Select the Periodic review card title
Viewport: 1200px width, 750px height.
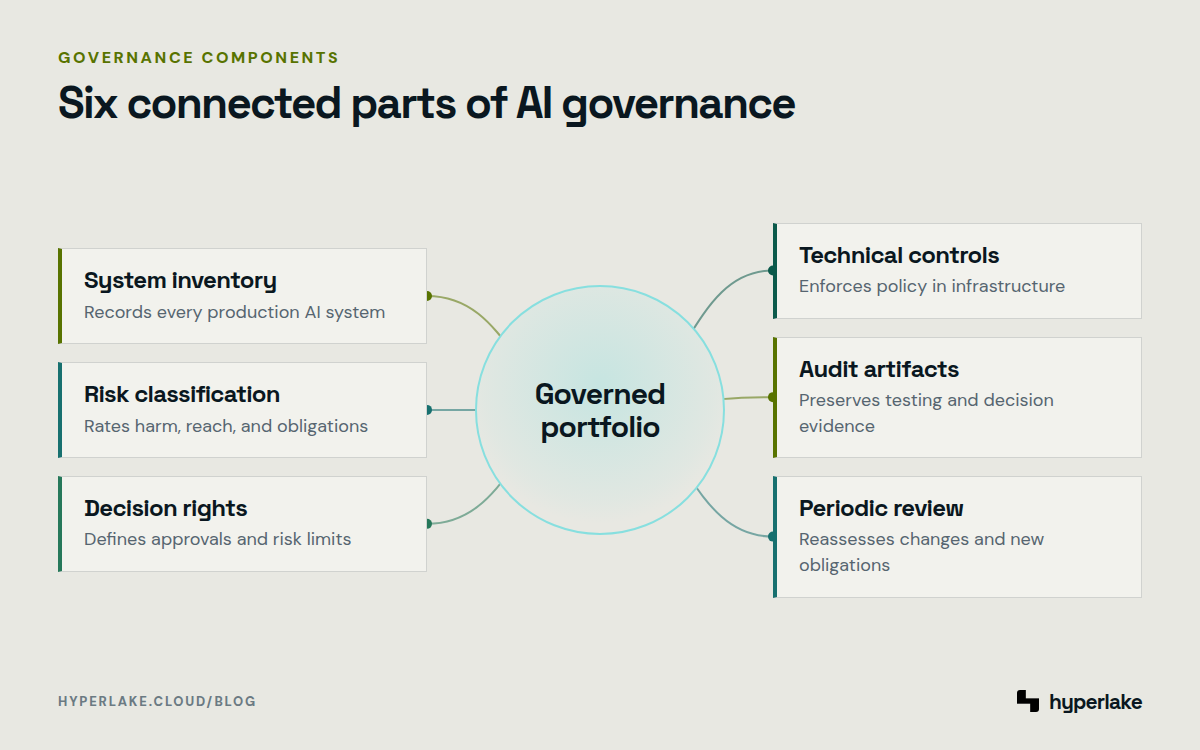[881, 508]
